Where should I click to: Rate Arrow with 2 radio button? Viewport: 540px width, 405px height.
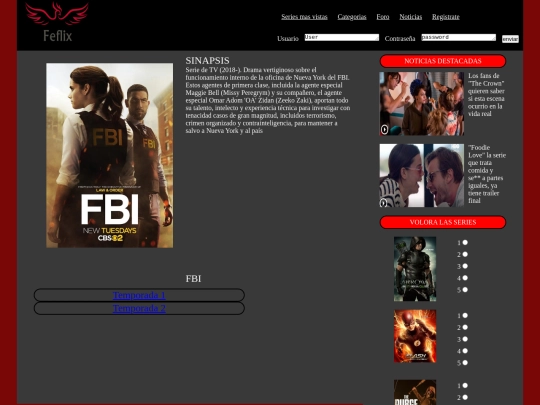pos(465,254)
